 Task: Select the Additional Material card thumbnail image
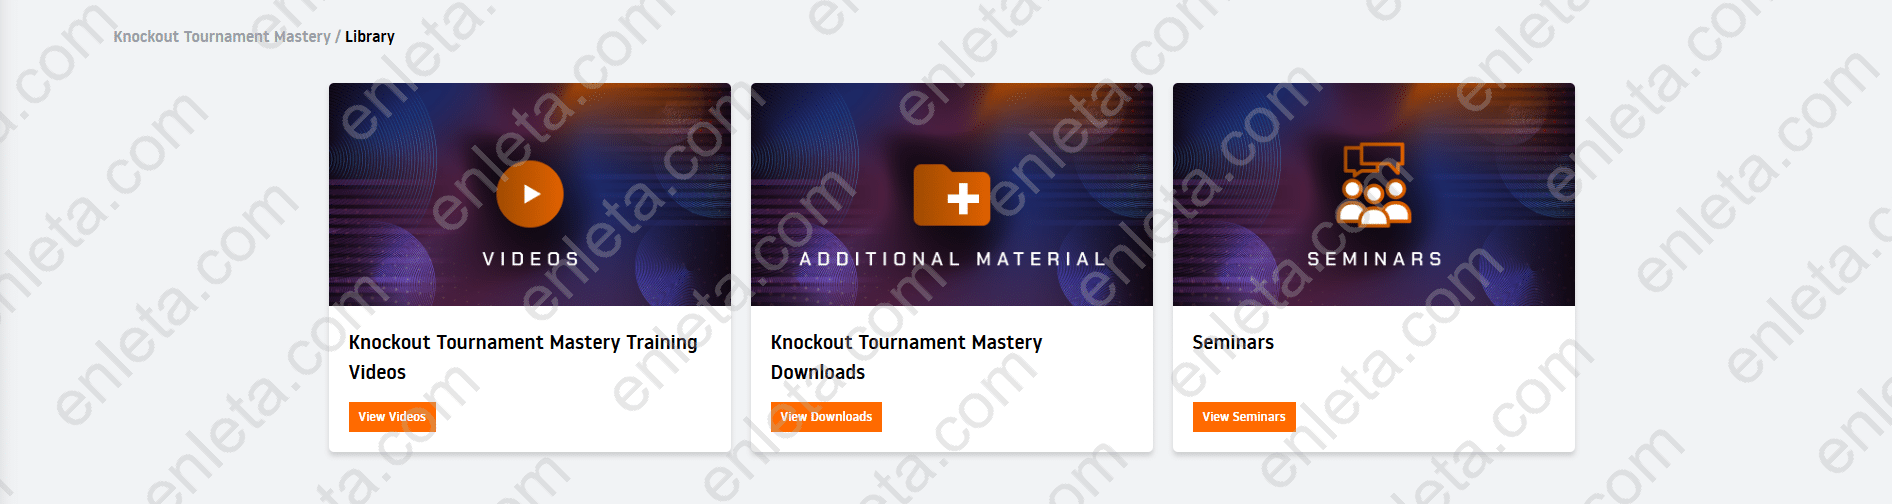(952, 194)
